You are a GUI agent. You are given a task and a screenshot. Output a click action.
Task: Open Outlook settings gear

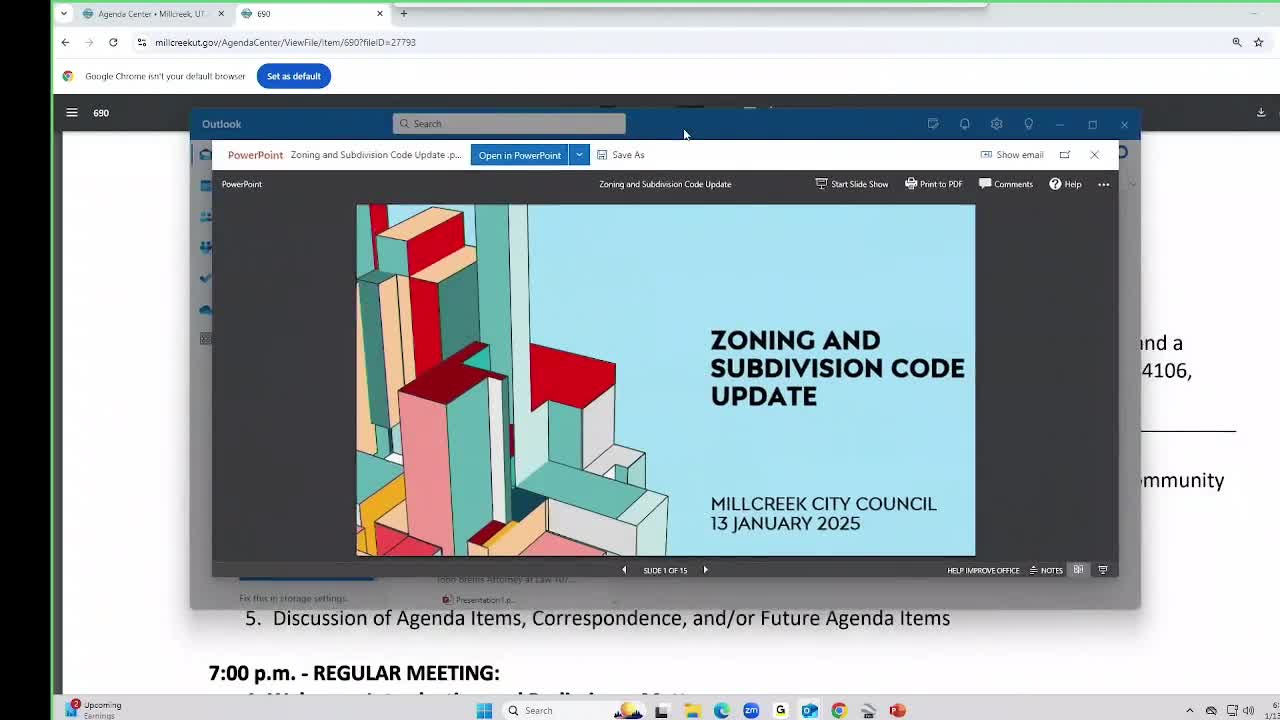click(996, 124)
